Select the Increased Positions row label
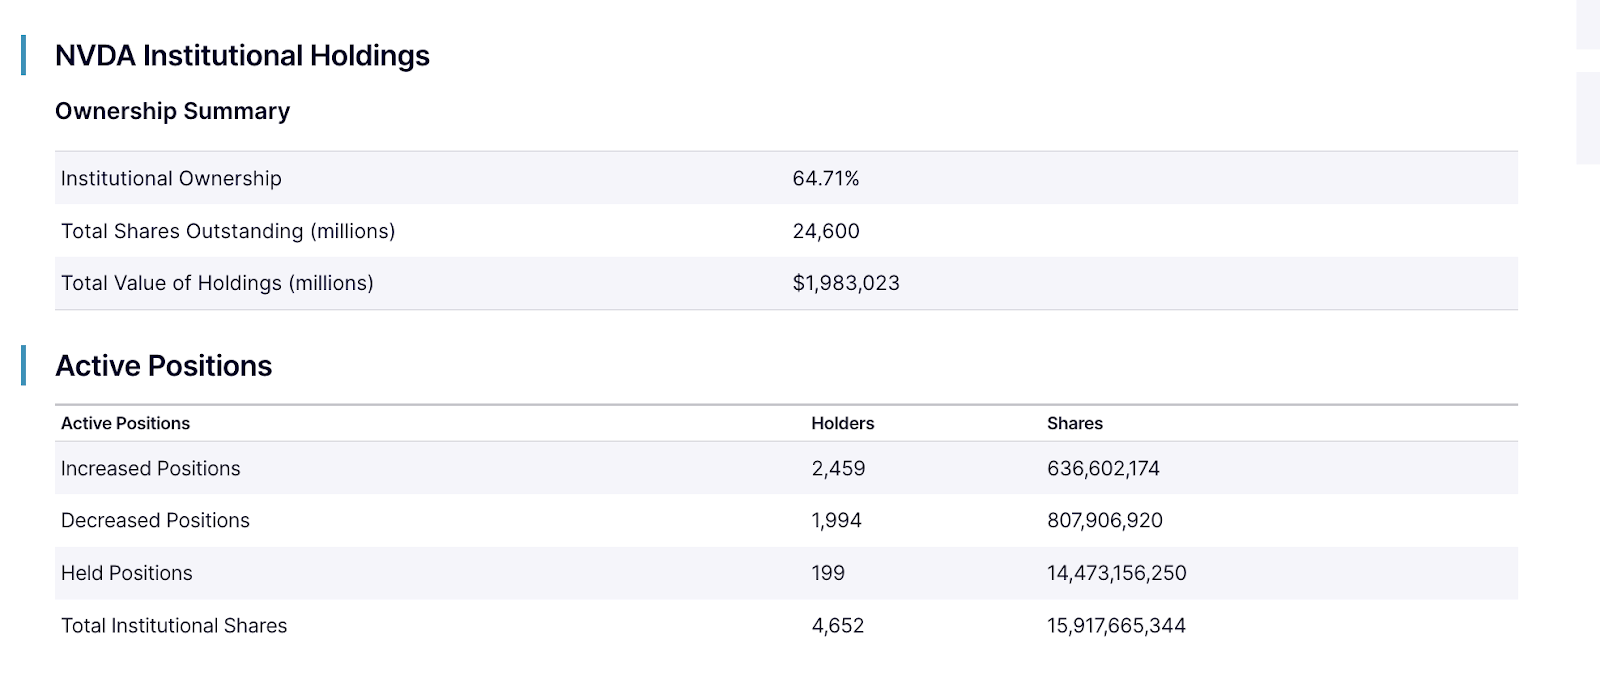Viewport: 1600px width, 674px height. [x=150, y=468]
